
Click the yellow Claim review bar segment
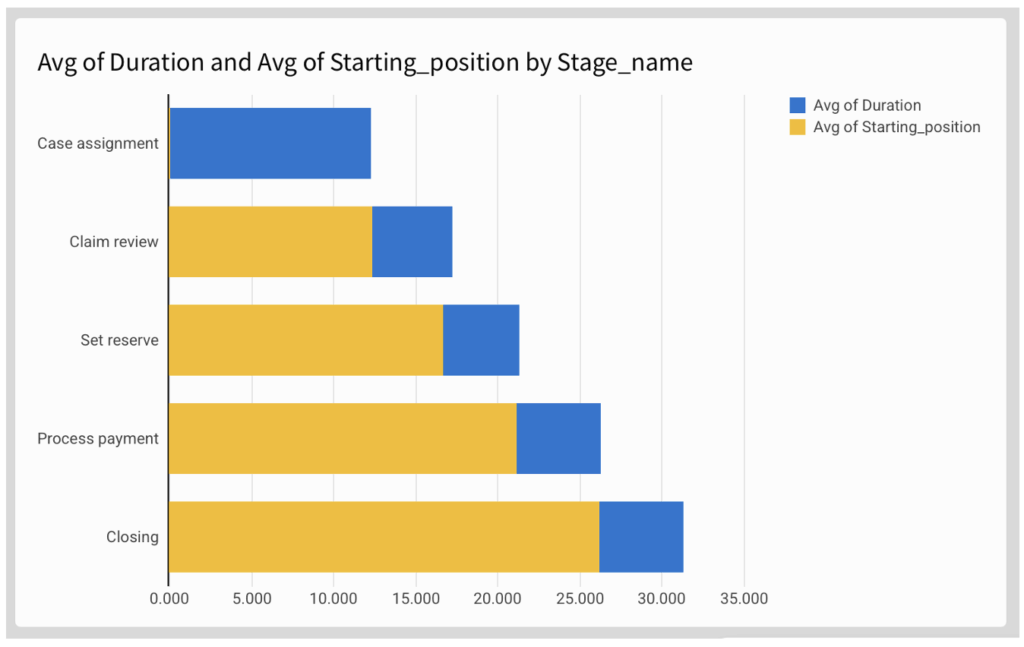coord(270,241)
